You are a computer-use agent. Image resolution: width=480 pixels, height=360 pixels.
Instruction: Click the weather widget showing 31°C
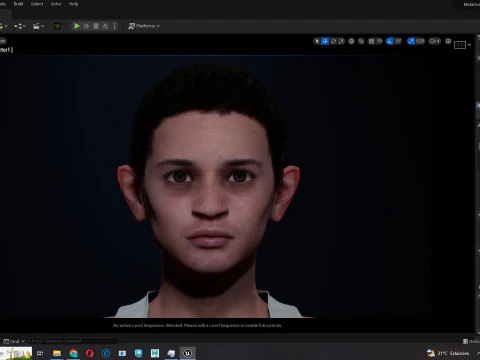pyautogui.click(x=448, y=353)
